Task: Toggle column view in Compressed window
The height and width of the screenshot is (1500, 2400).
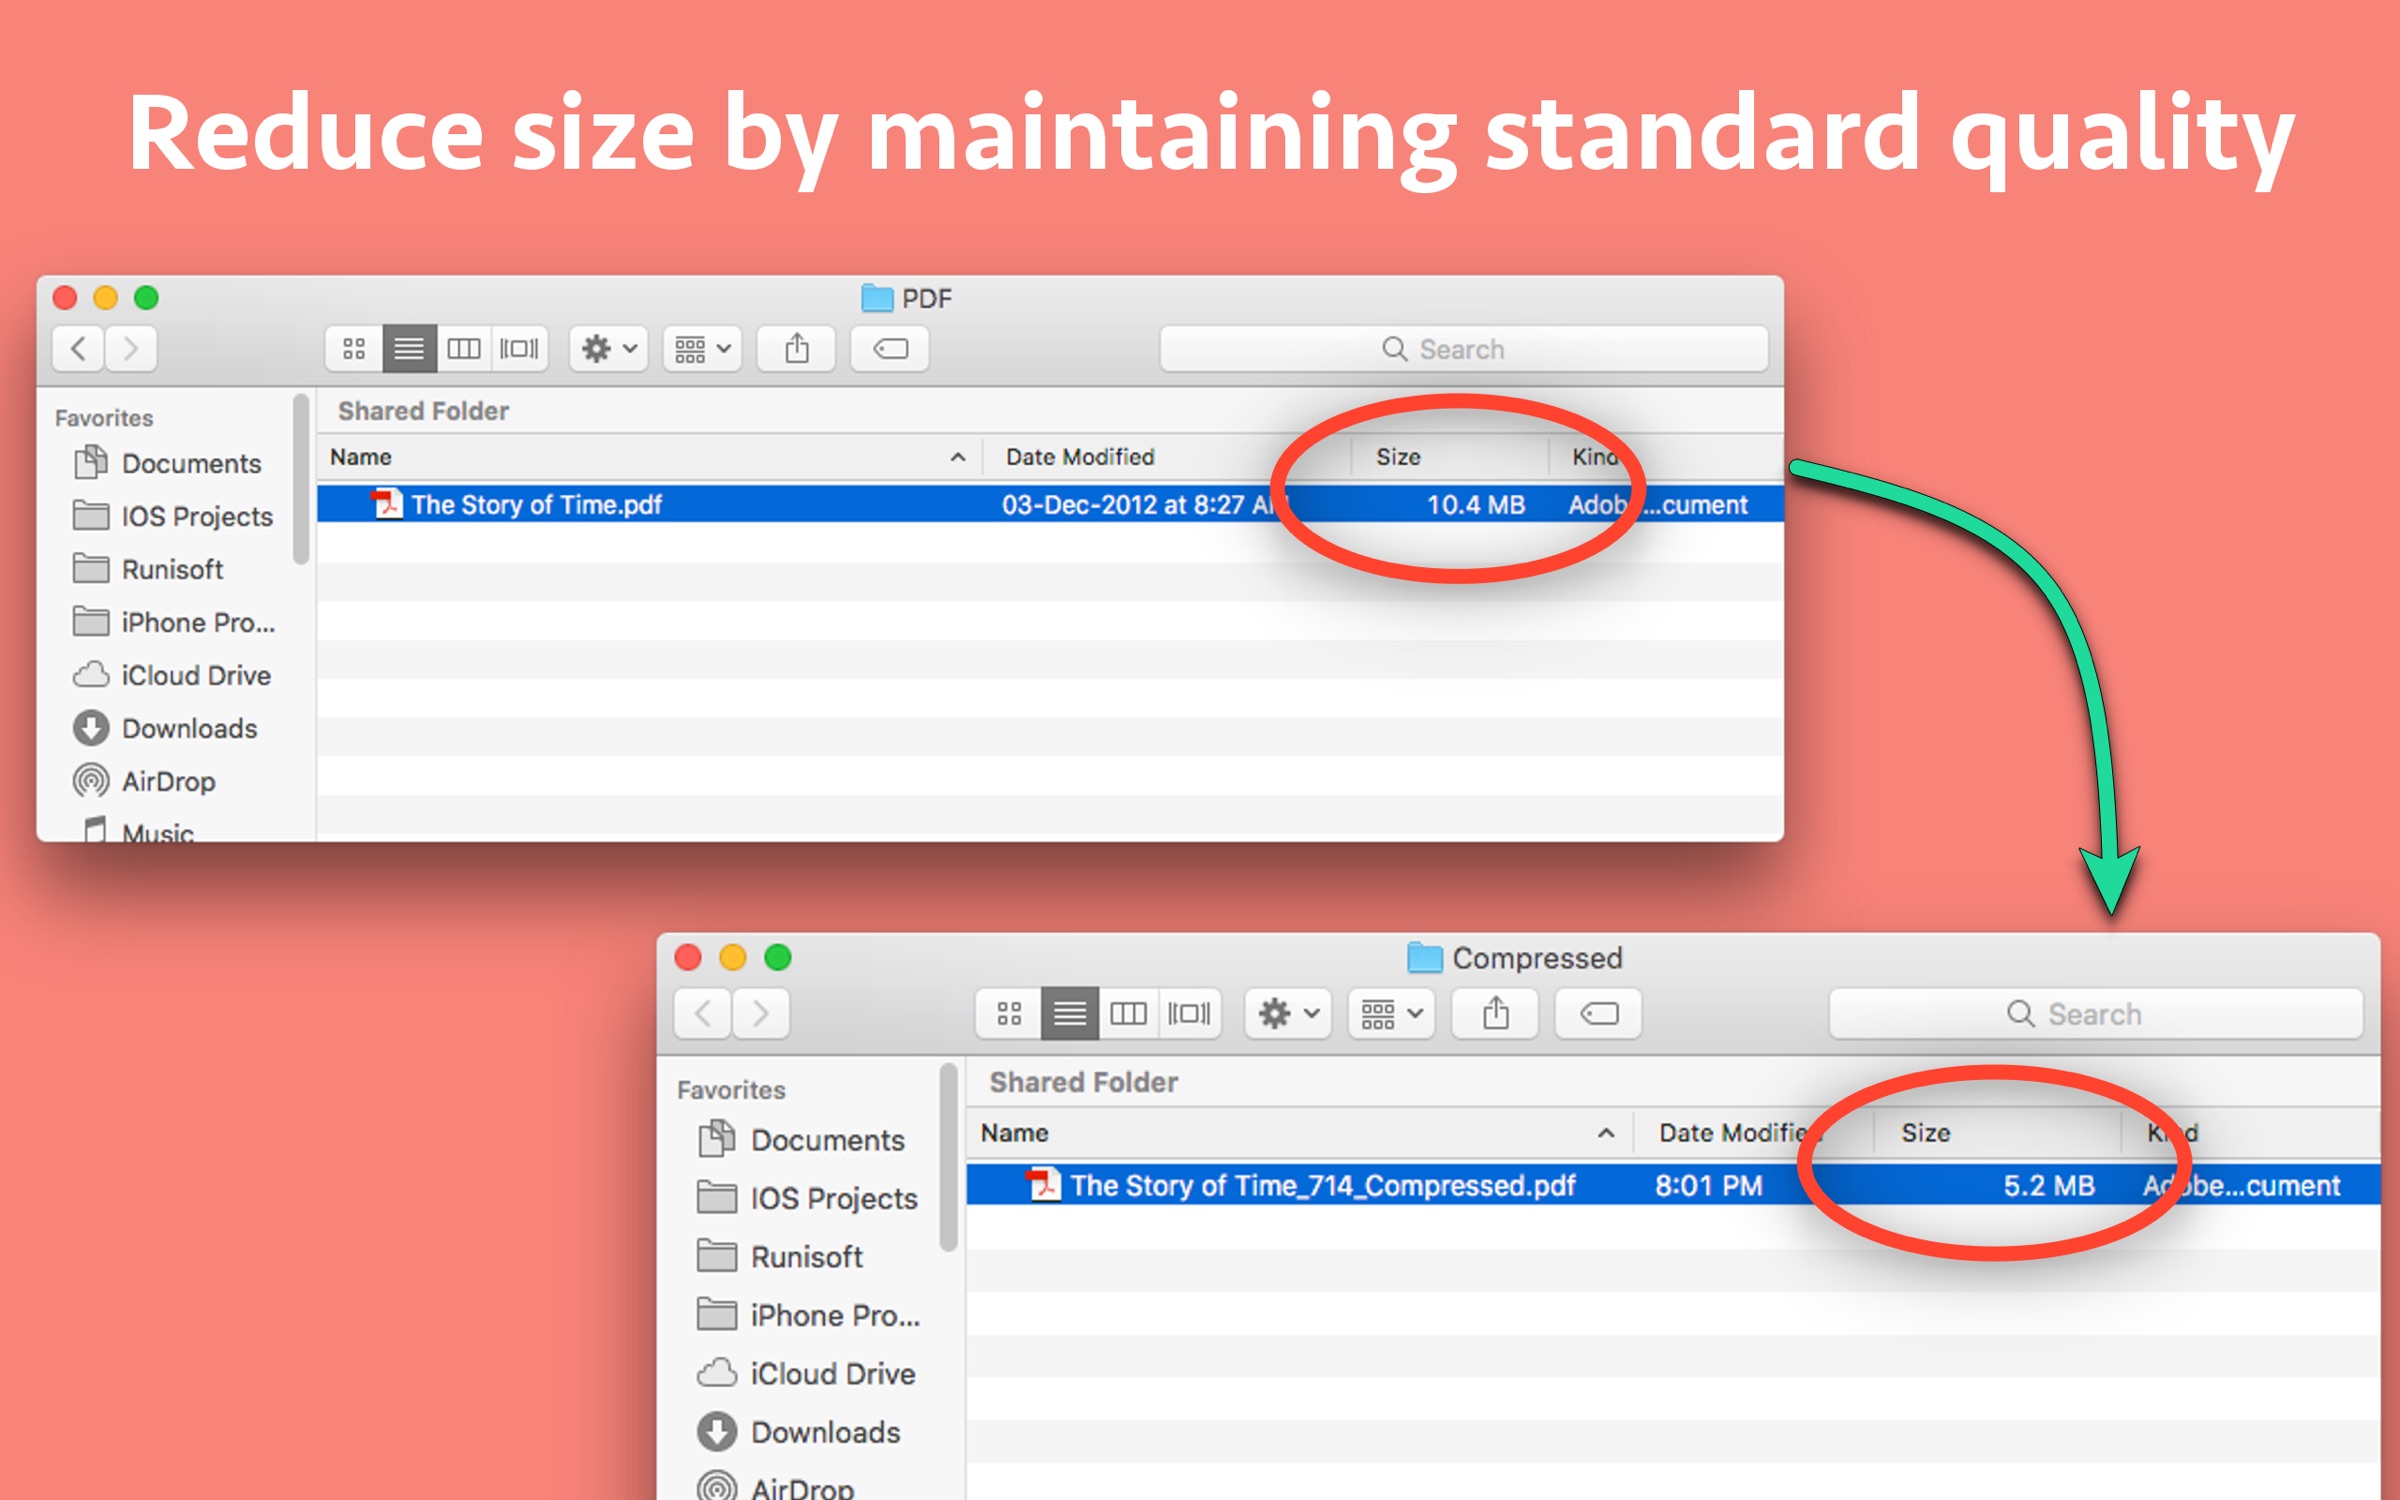Action: pyautogui.click(x=1128, y=1014)
